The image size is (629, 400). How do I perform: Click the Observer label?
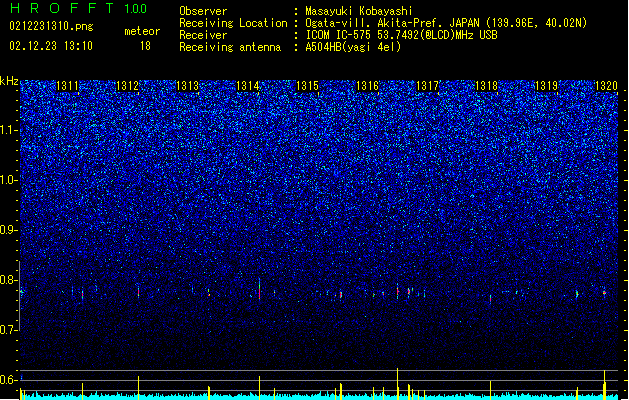pos(203,11)
